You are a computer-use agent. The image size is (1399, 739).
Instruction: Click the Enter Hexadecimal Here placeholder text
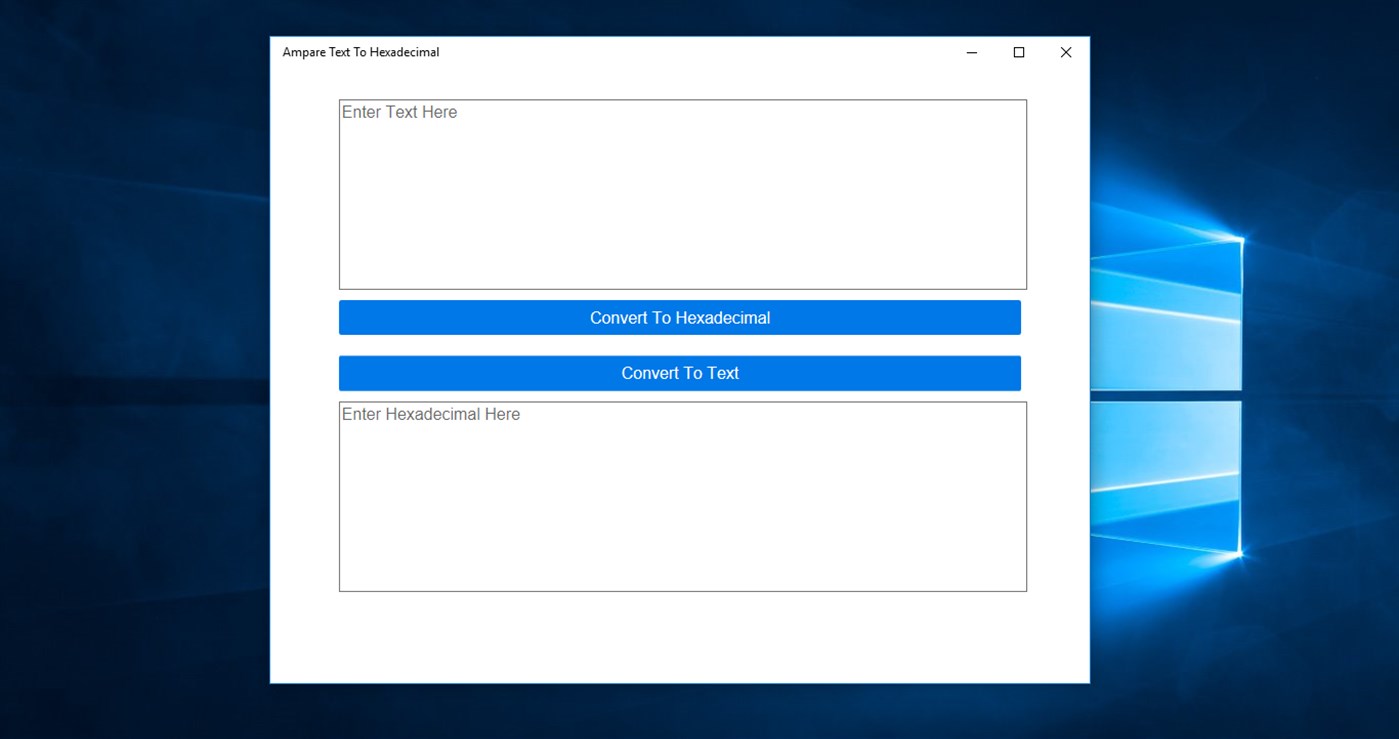pyautogui.click(x=432, y=413)
